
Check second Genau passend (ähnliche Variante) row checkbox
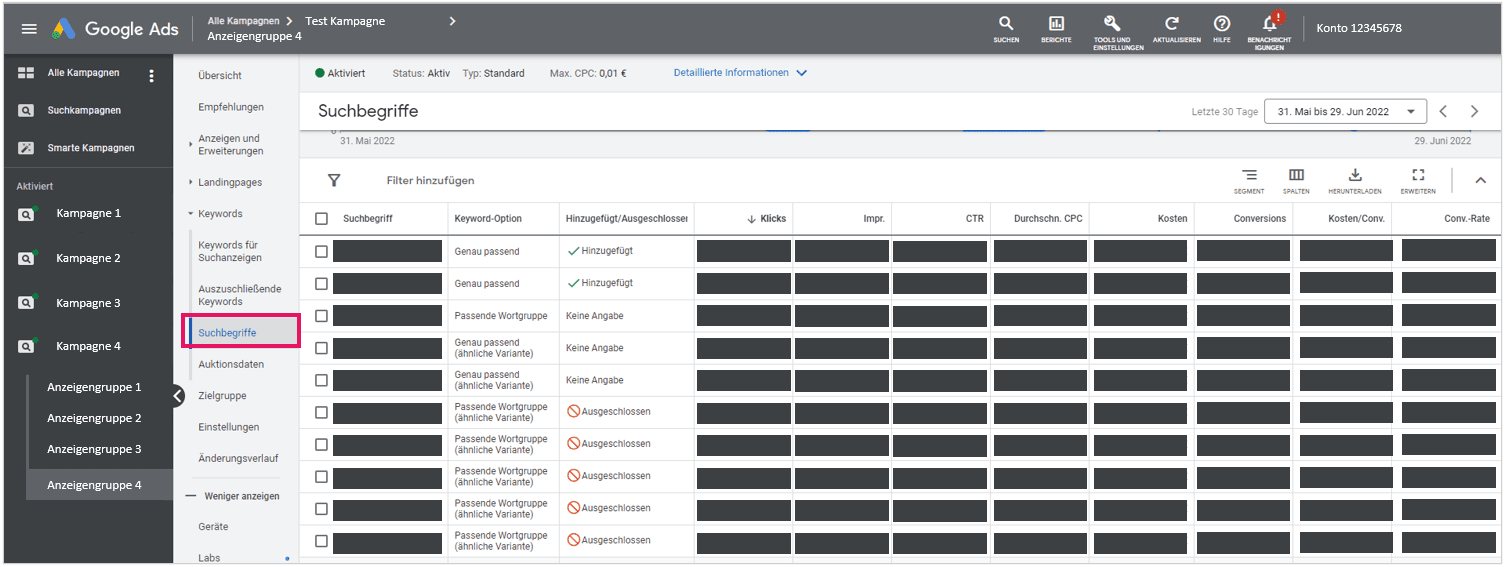(321, 380)
